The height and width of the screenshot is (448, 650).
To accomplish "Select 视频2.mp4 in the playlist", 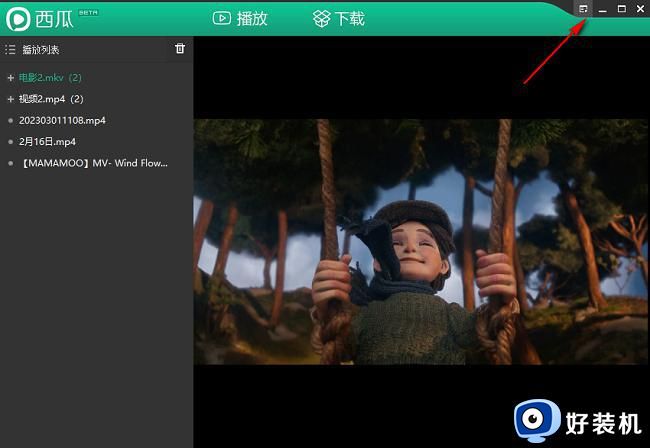I will click(51, 99).
